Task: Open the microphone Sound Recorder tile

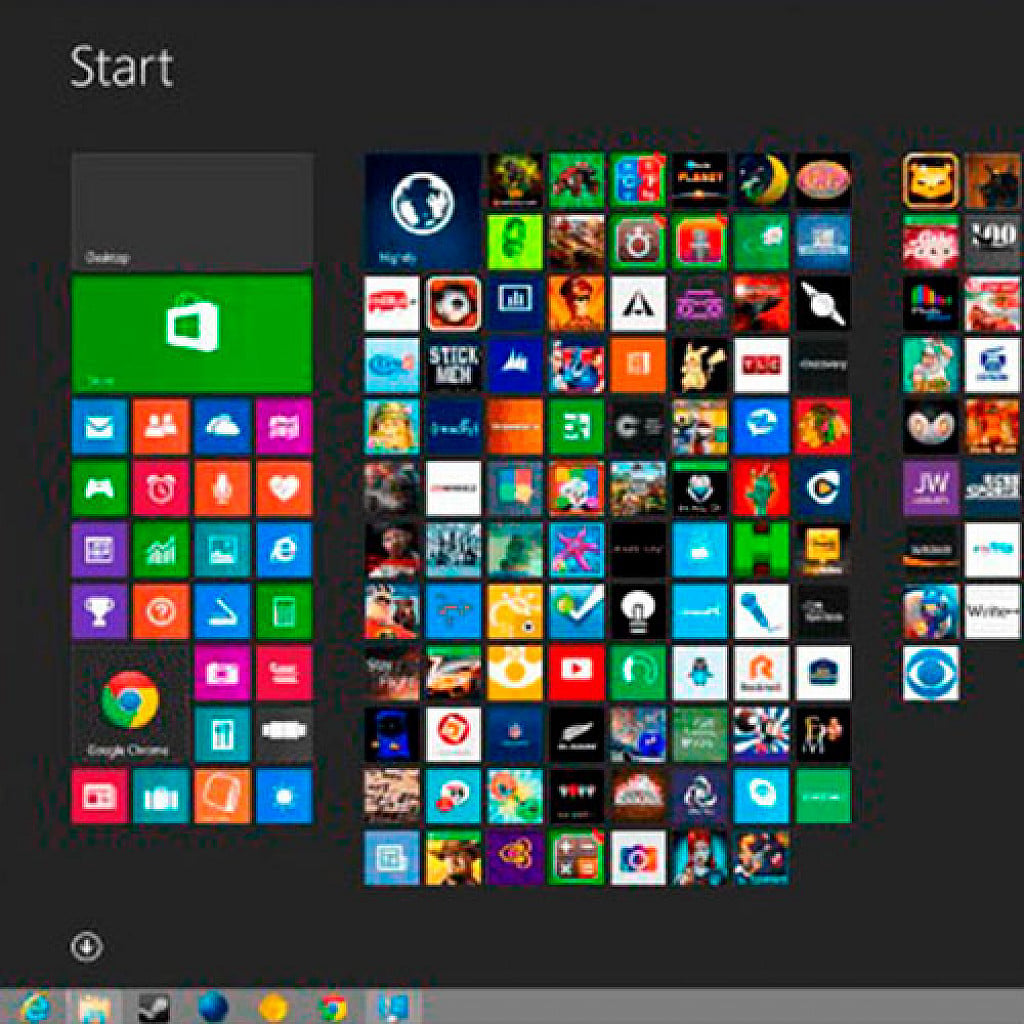Action: 223,488
